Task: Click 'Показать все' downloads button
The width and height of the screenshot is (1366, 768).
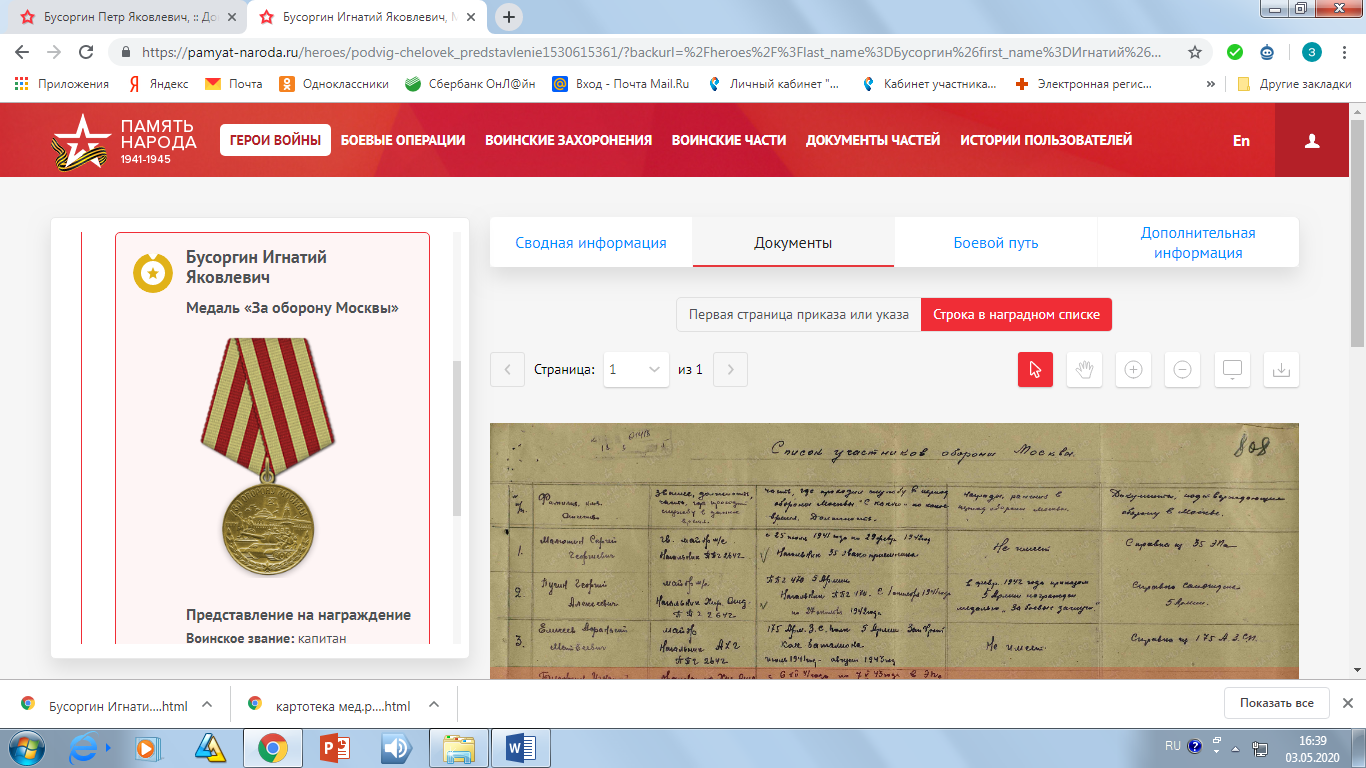Action: 1276,703
